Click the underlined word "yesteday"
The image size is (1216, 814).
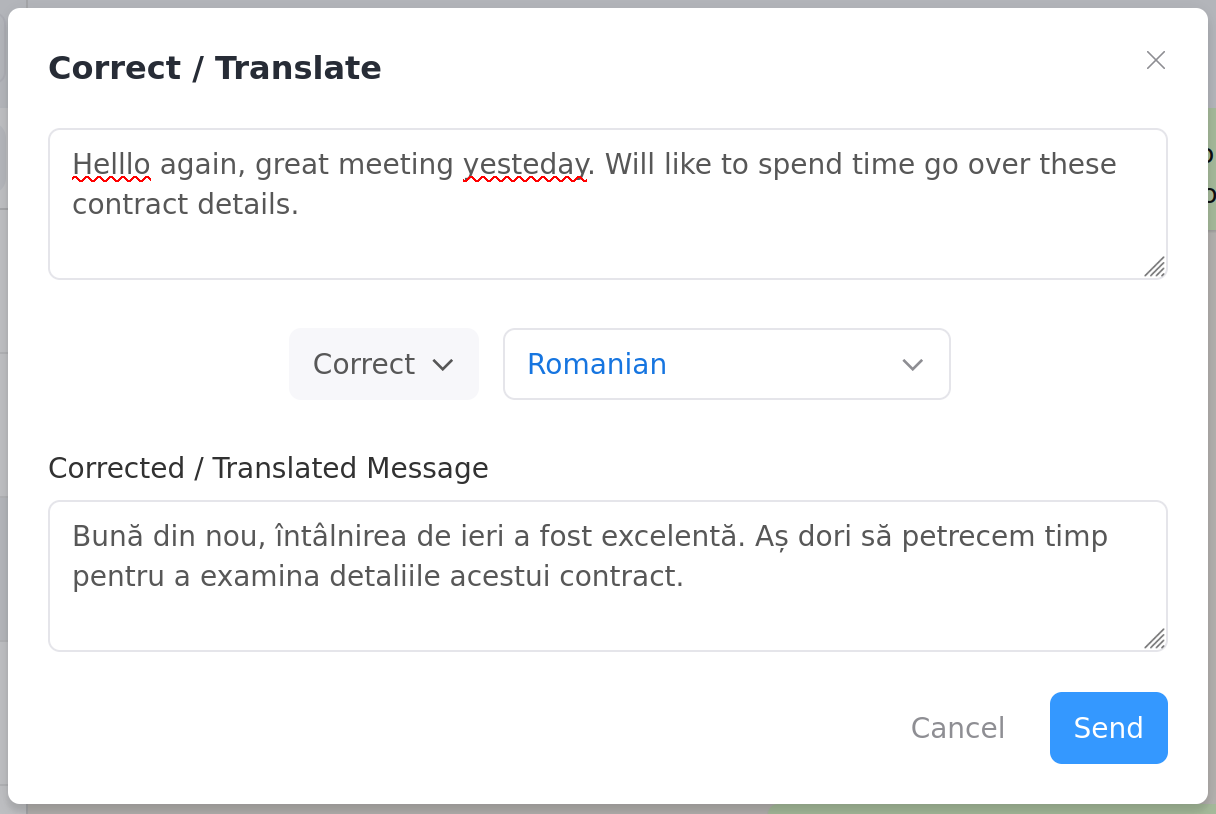coord(525,164)
